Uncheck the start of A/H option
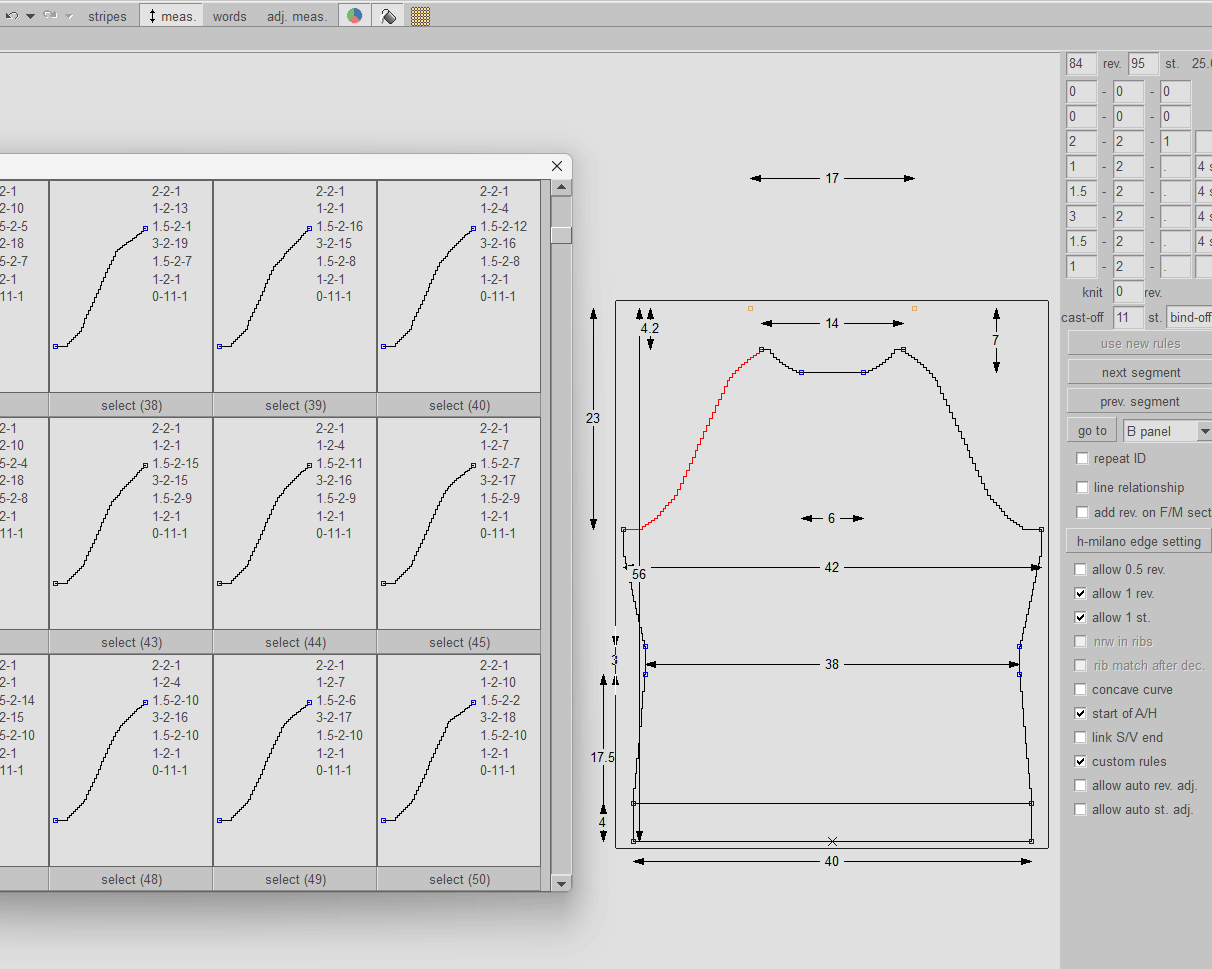Screen dimensions: 1212x969 (1081, 713)
